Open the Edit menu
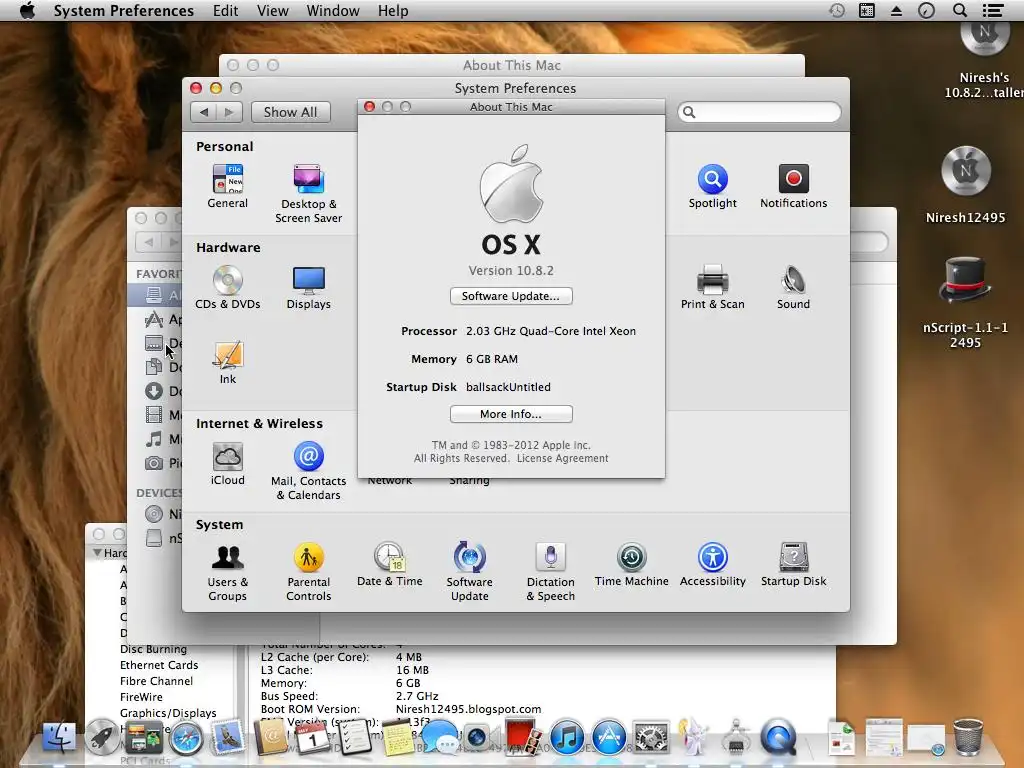 pyautogui.click(x=225, y=10)
